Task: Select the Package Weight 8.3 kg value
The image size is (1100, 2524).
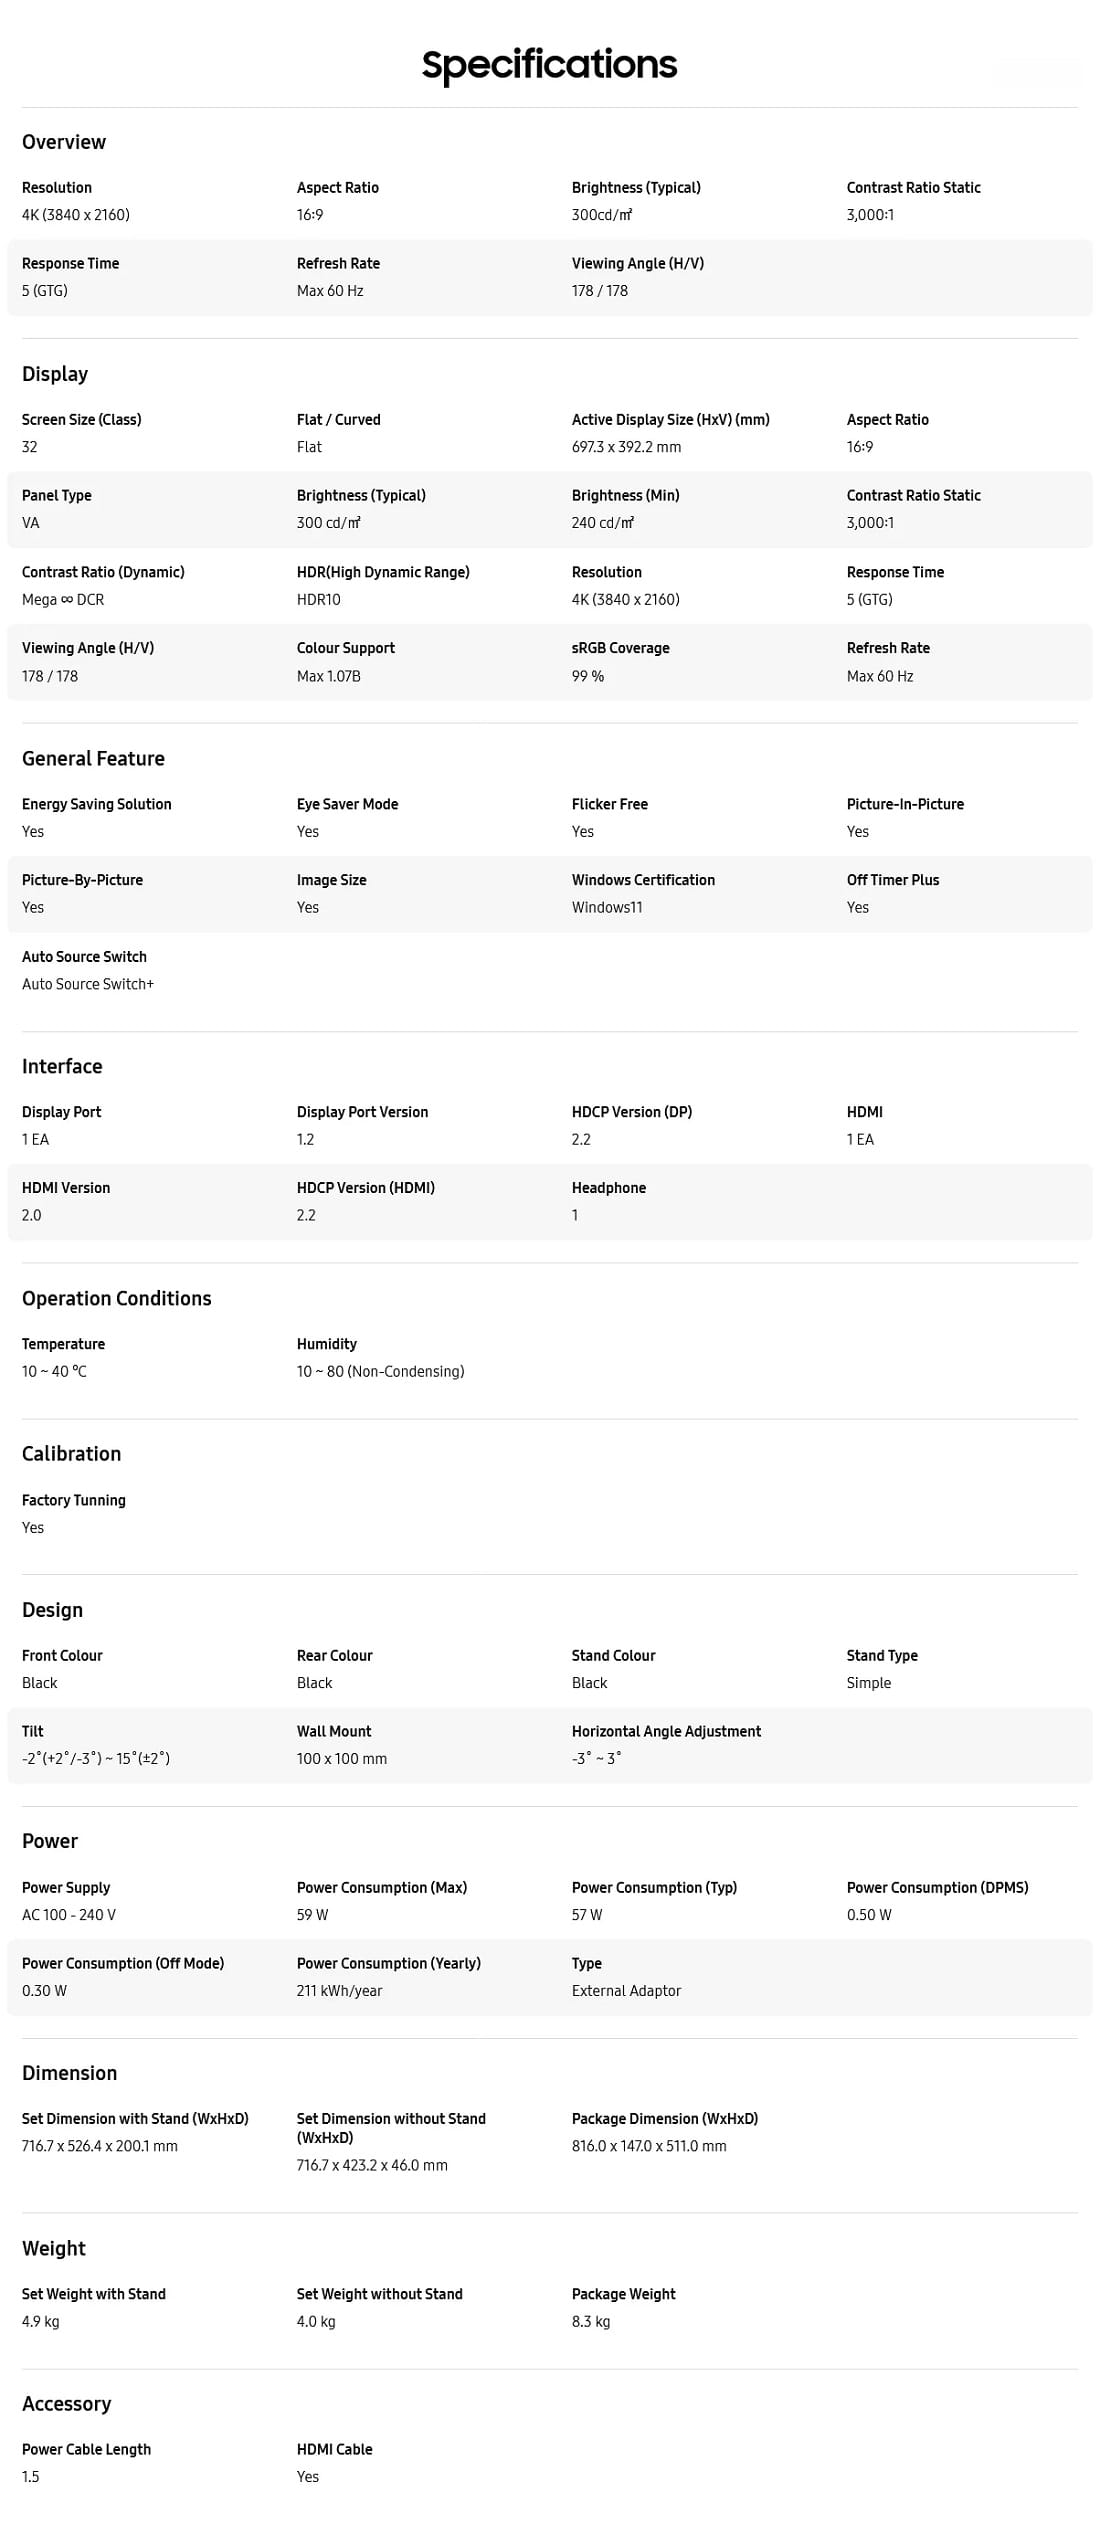Action: 591,2322
